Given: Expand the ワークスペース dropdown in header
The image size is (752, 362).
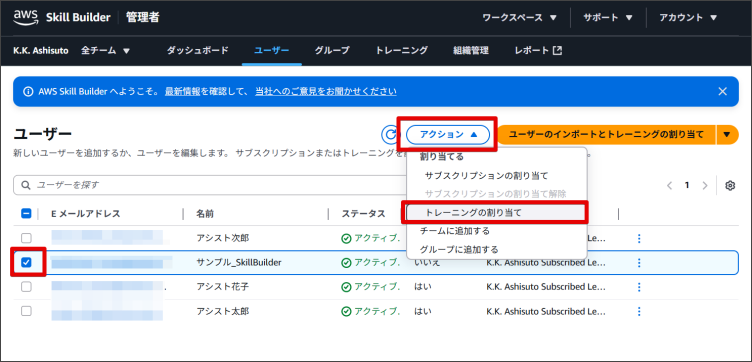Looking at the screenshot, I should point(519,18).
